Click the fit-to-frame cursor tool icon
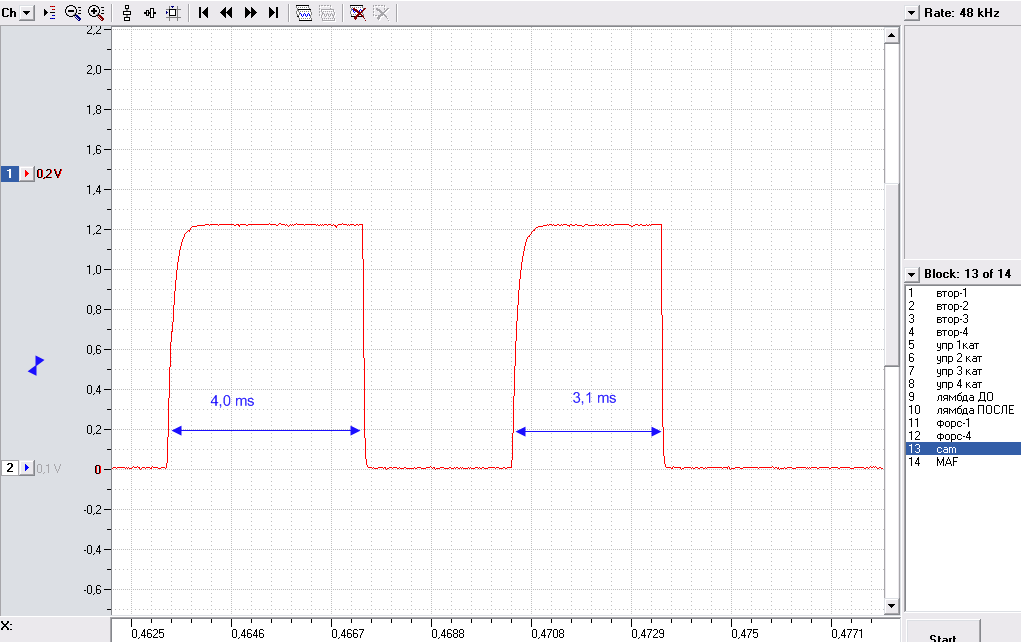This screenshot has height=642, width=1021. click(173, 13)
